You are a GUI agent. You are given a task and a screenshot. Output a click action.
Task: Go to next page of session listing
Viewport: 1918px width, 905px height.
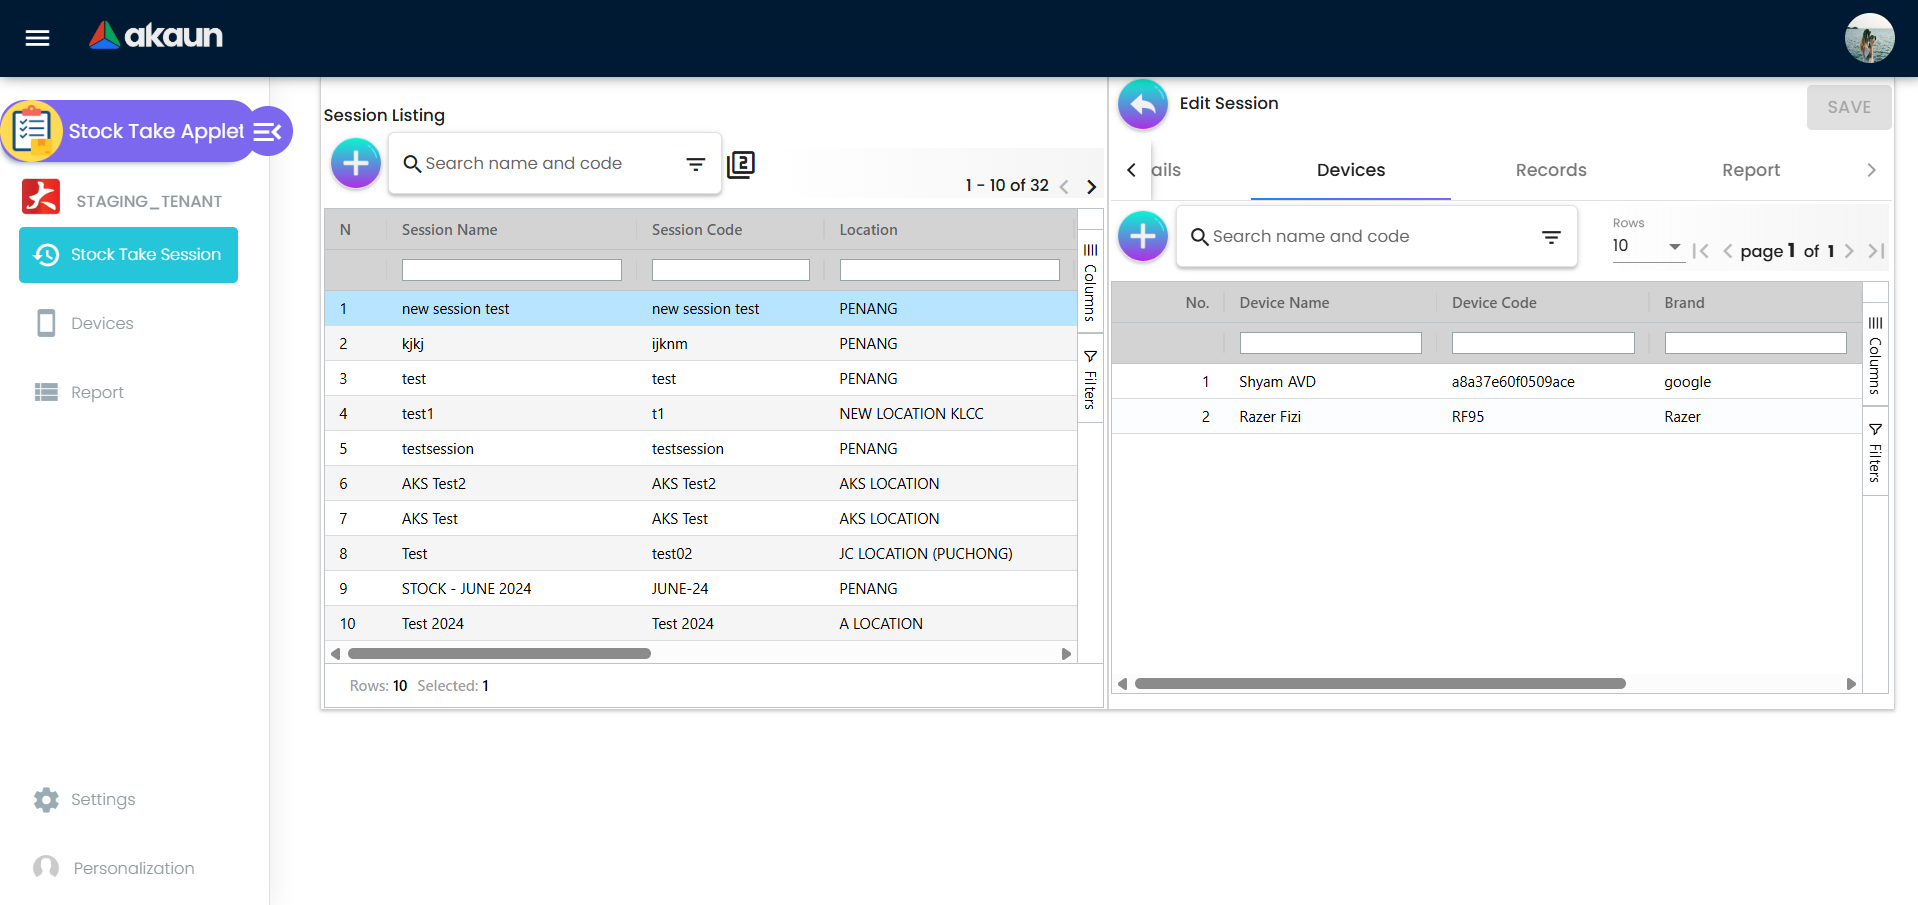pyautogui.click(x=1091, y=186)
